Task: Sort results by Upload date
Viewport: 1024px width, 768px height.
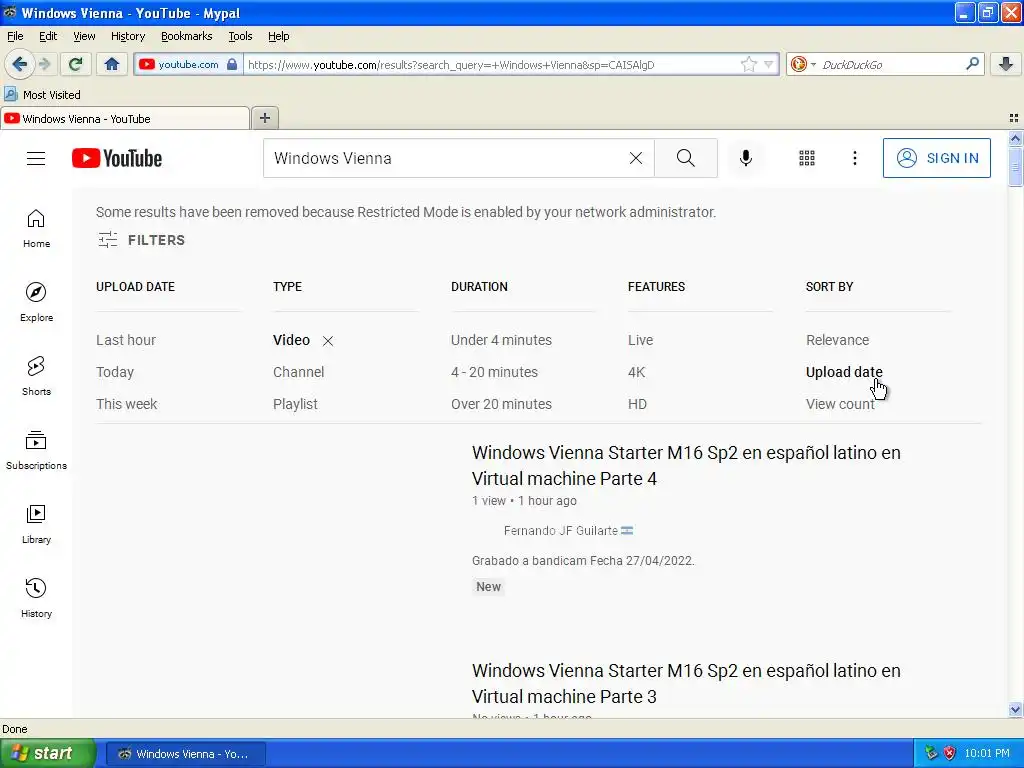Action: (844, 372)
